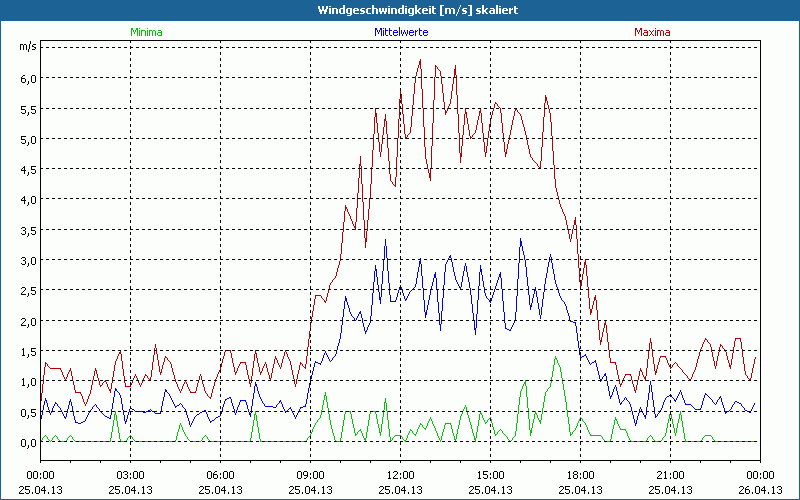Click the 3,5 y-axis value
Screen dimensions: 800x500
coord(28,231)
